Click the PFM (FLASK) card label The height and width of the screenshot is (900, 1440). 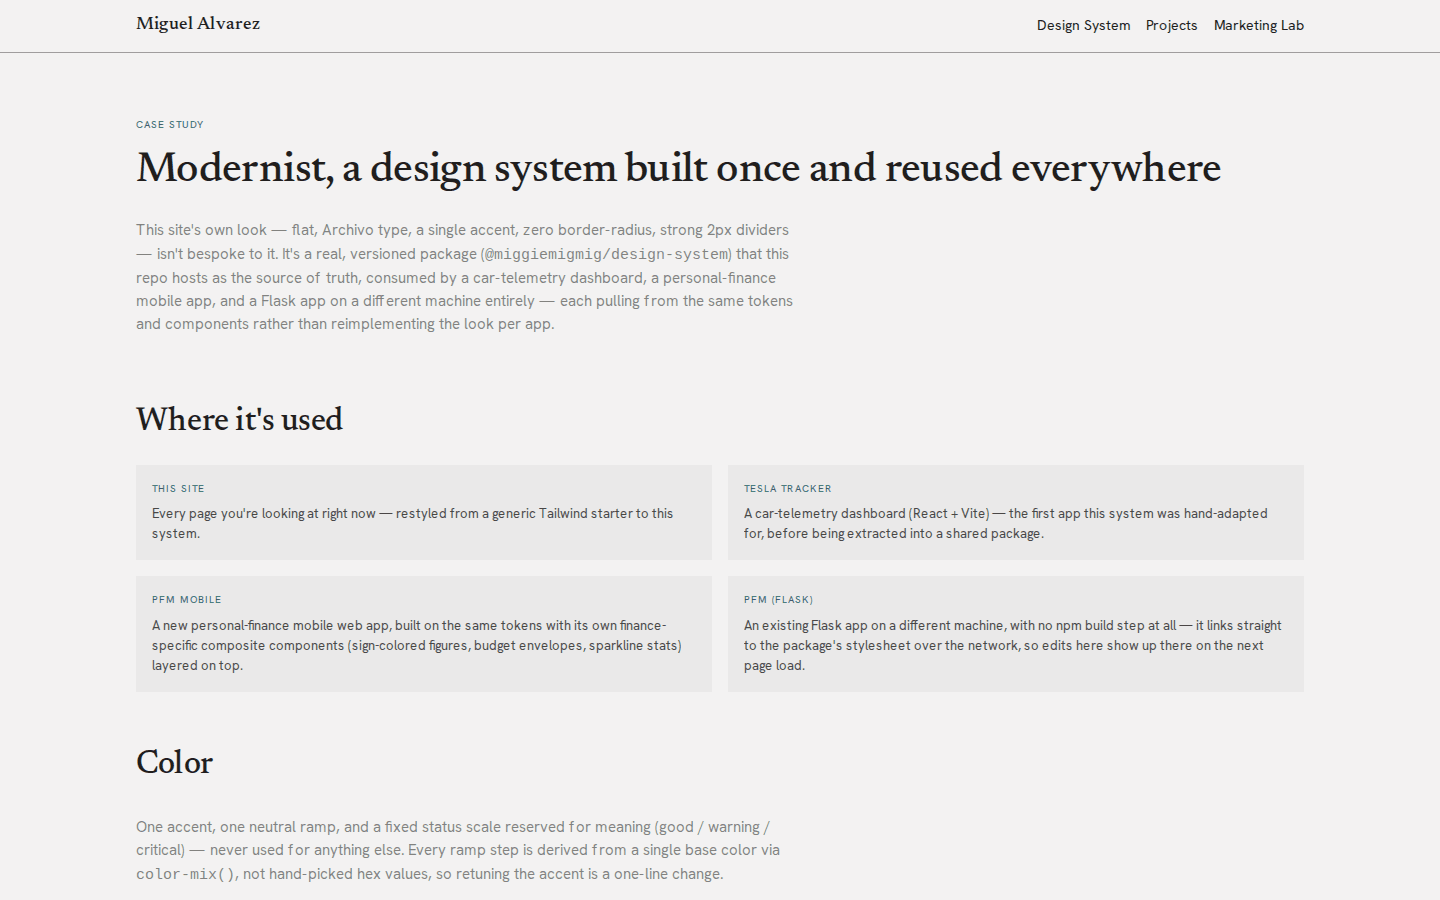click(778, 600)
